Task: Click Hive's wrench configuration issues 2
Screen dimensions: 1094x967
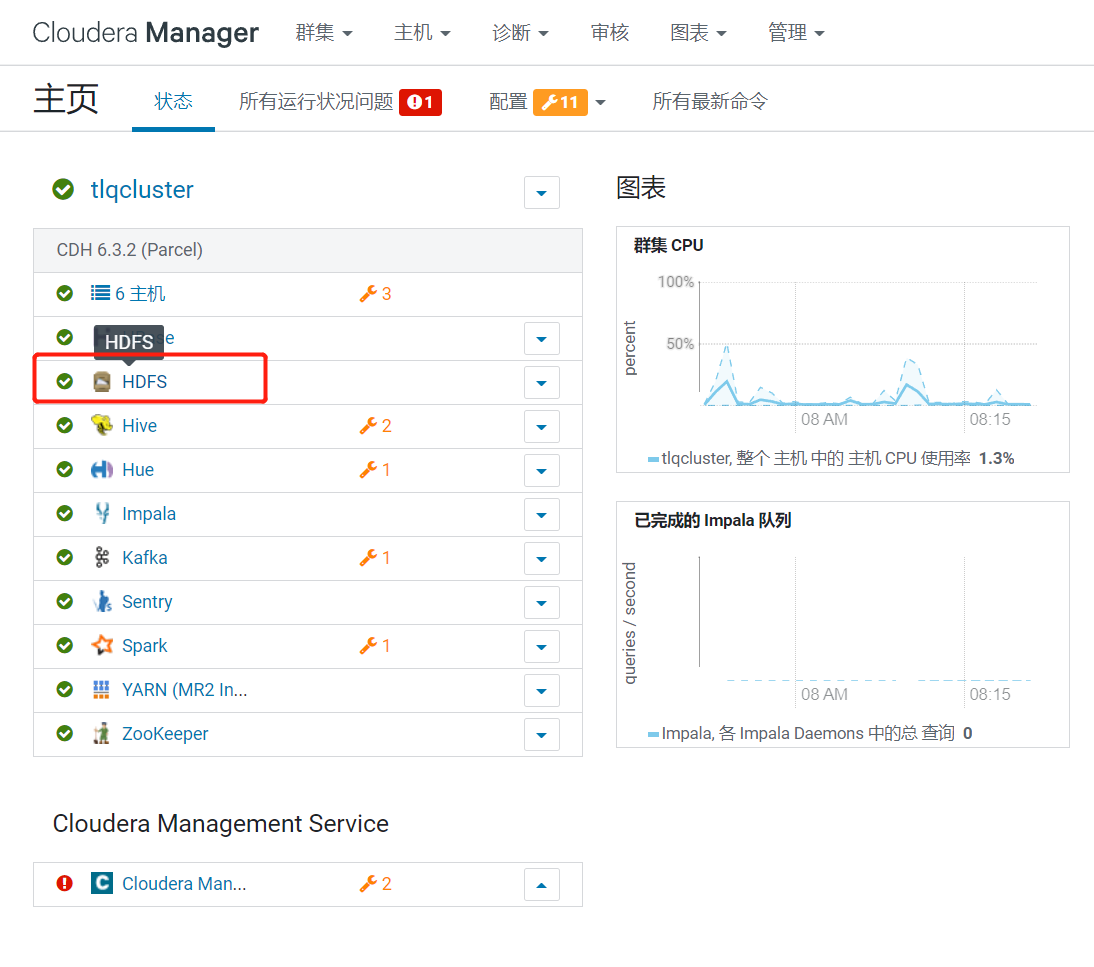Action: pyautogui.click(x=375, y=426)
